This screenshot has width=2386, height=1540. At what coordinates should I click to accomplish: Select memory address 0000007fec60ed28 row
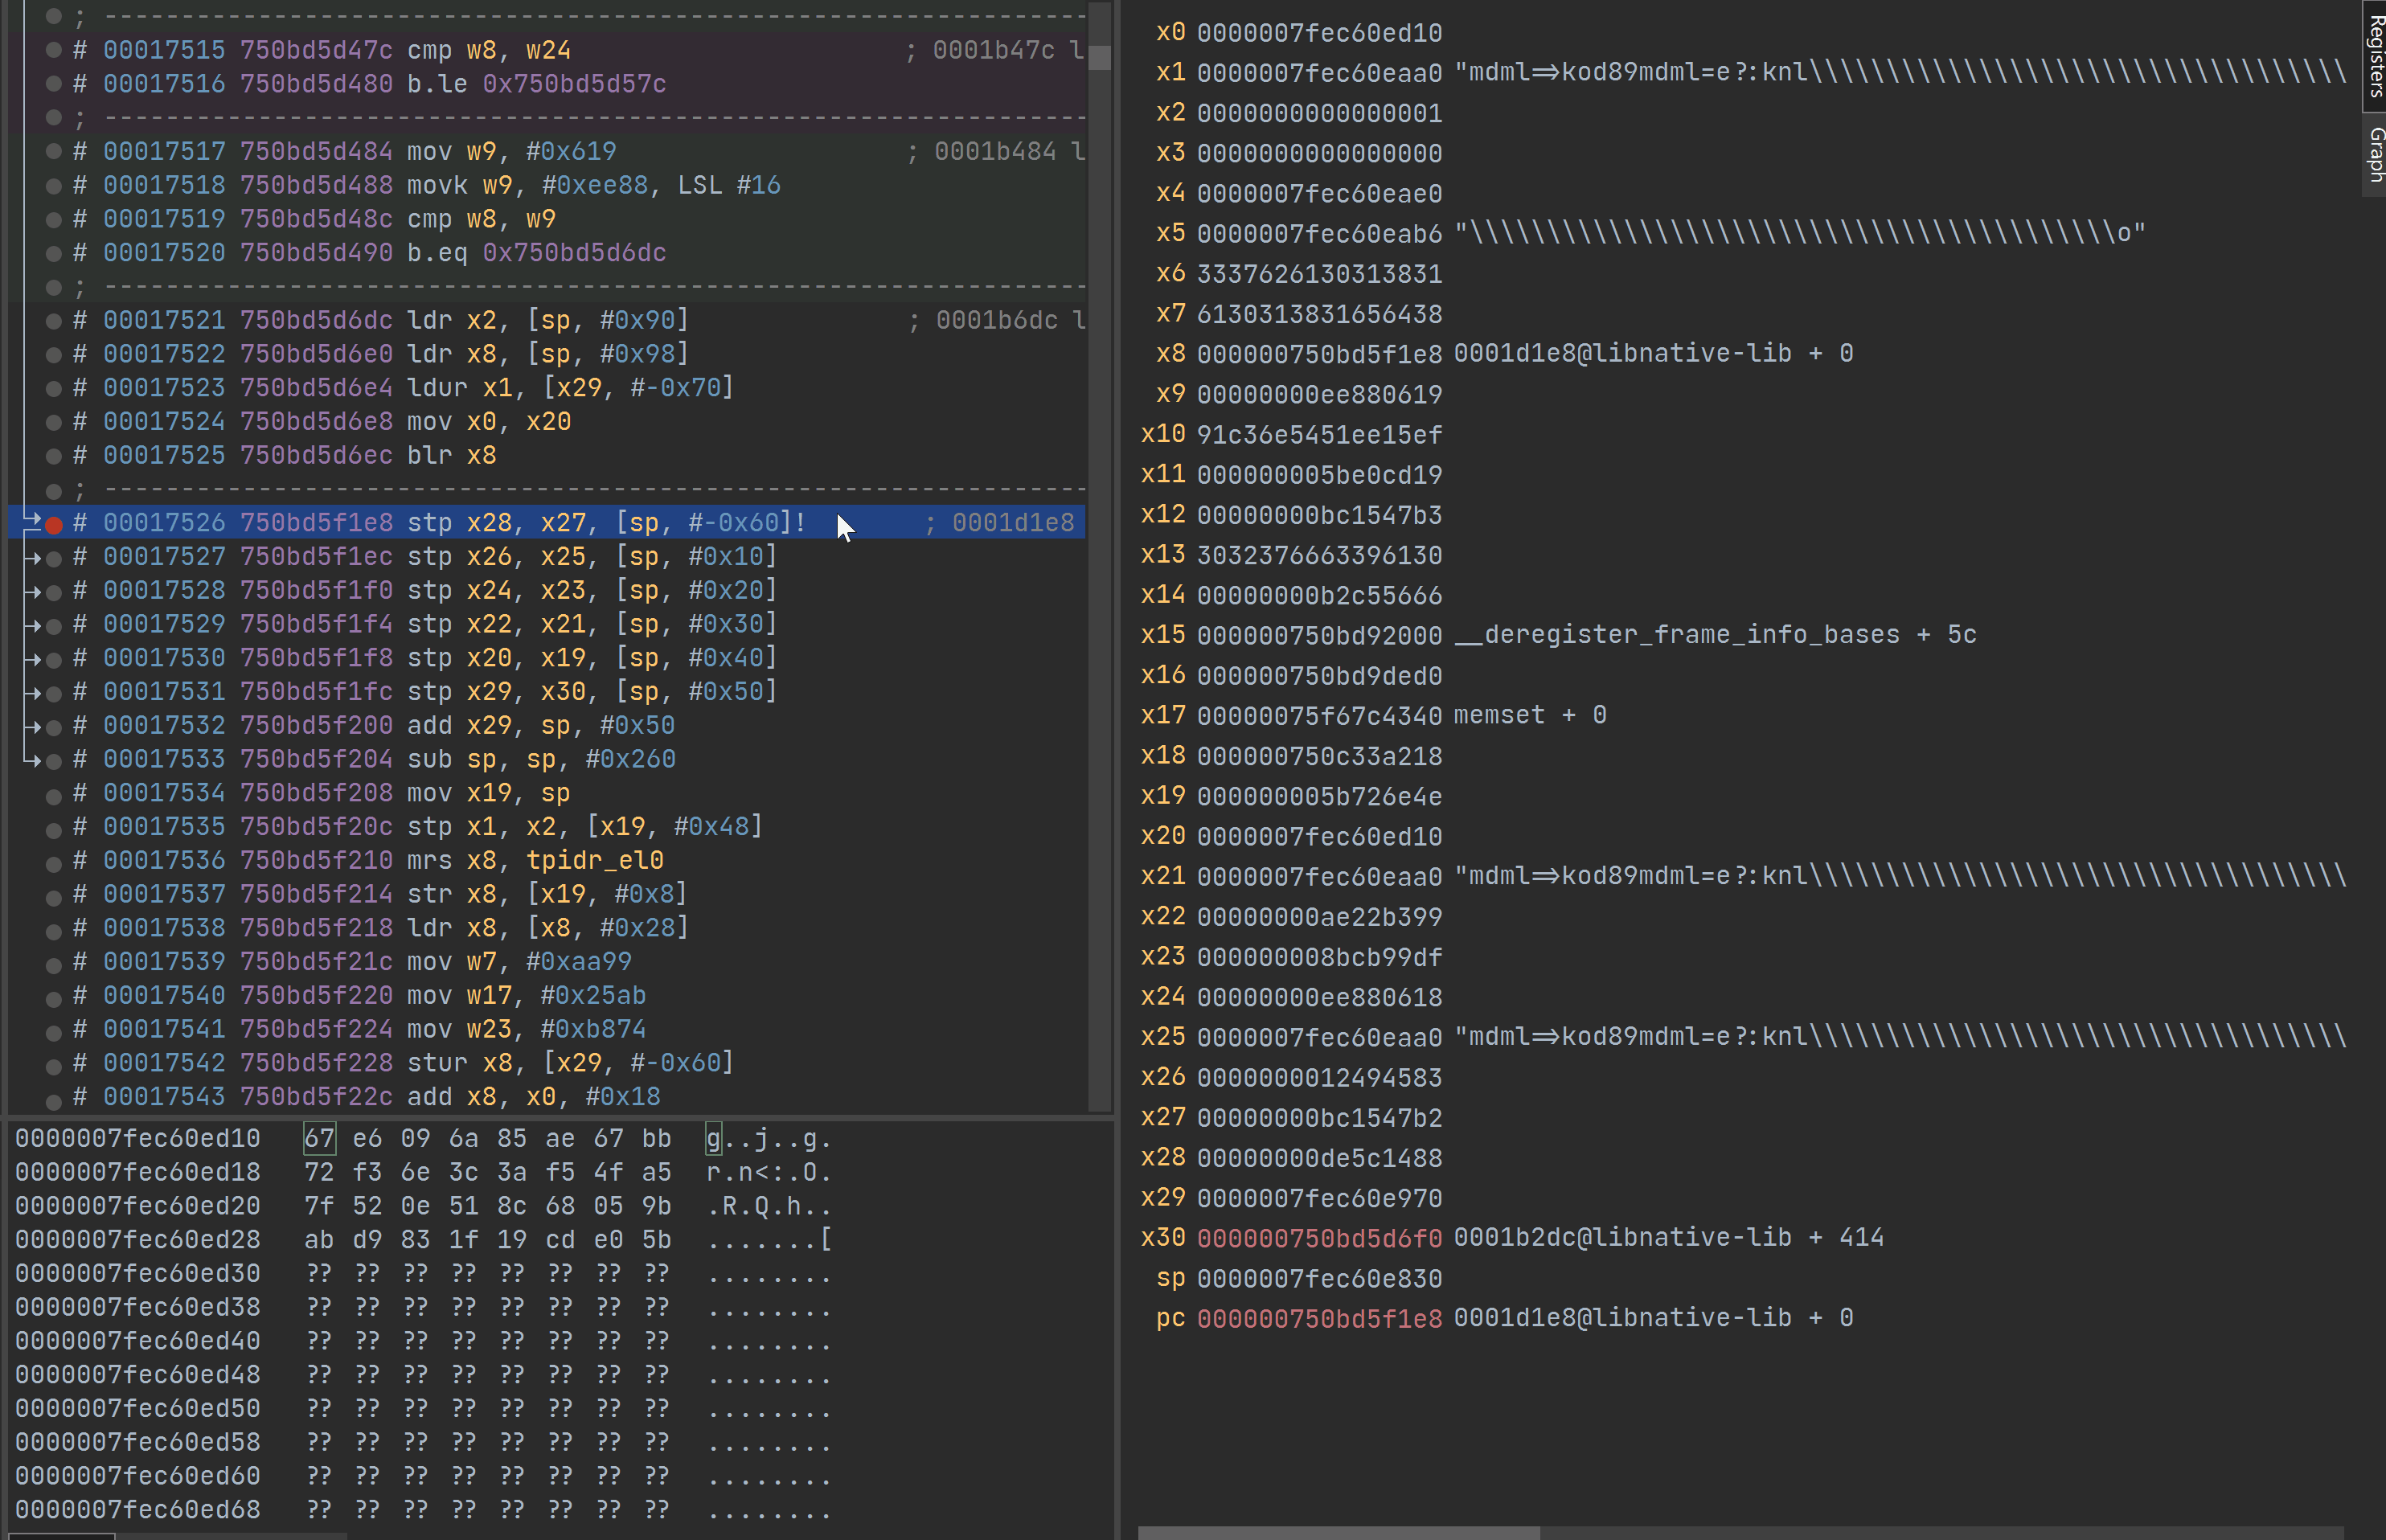coord(138,1240)
